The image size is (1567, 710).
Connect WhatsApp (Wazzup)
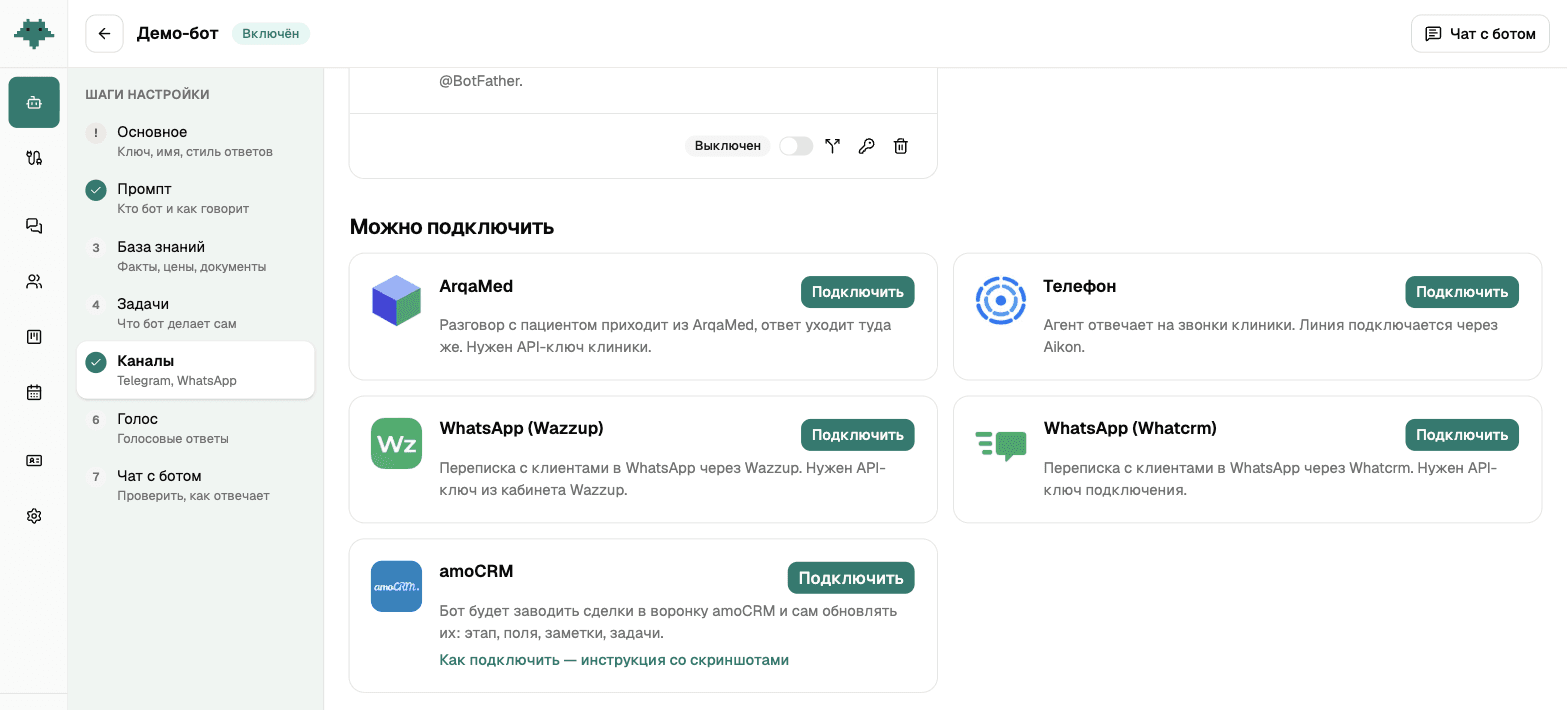click(857, 435)
